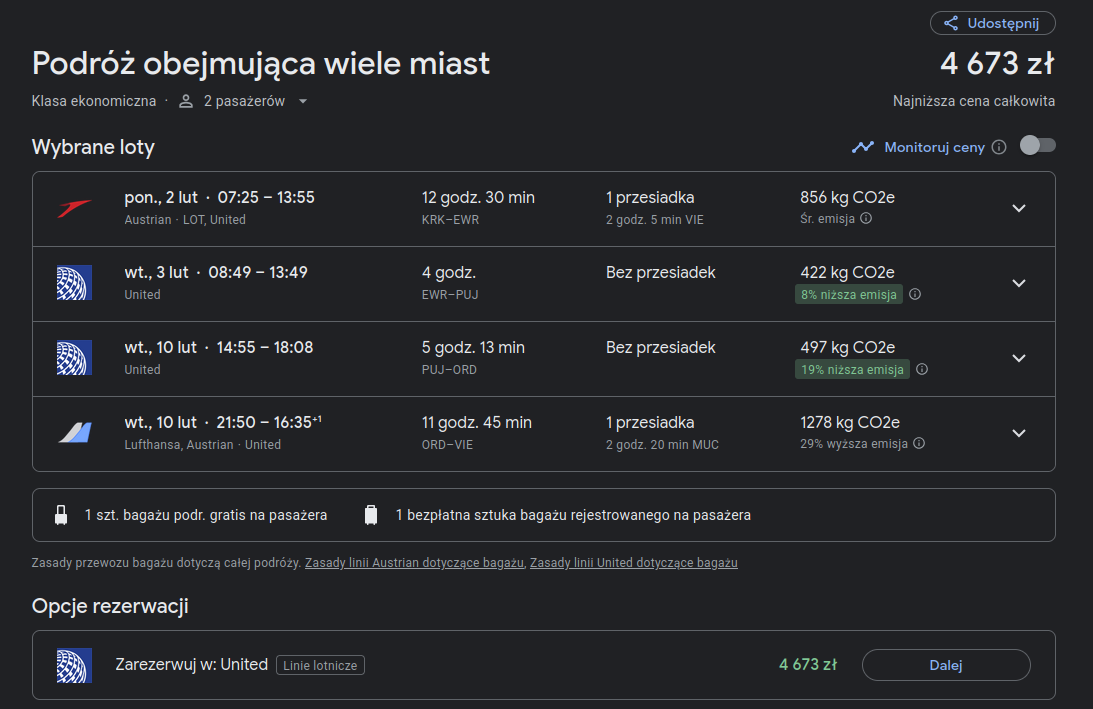Expand the ORD–VIE flight details

[1018, 433]
